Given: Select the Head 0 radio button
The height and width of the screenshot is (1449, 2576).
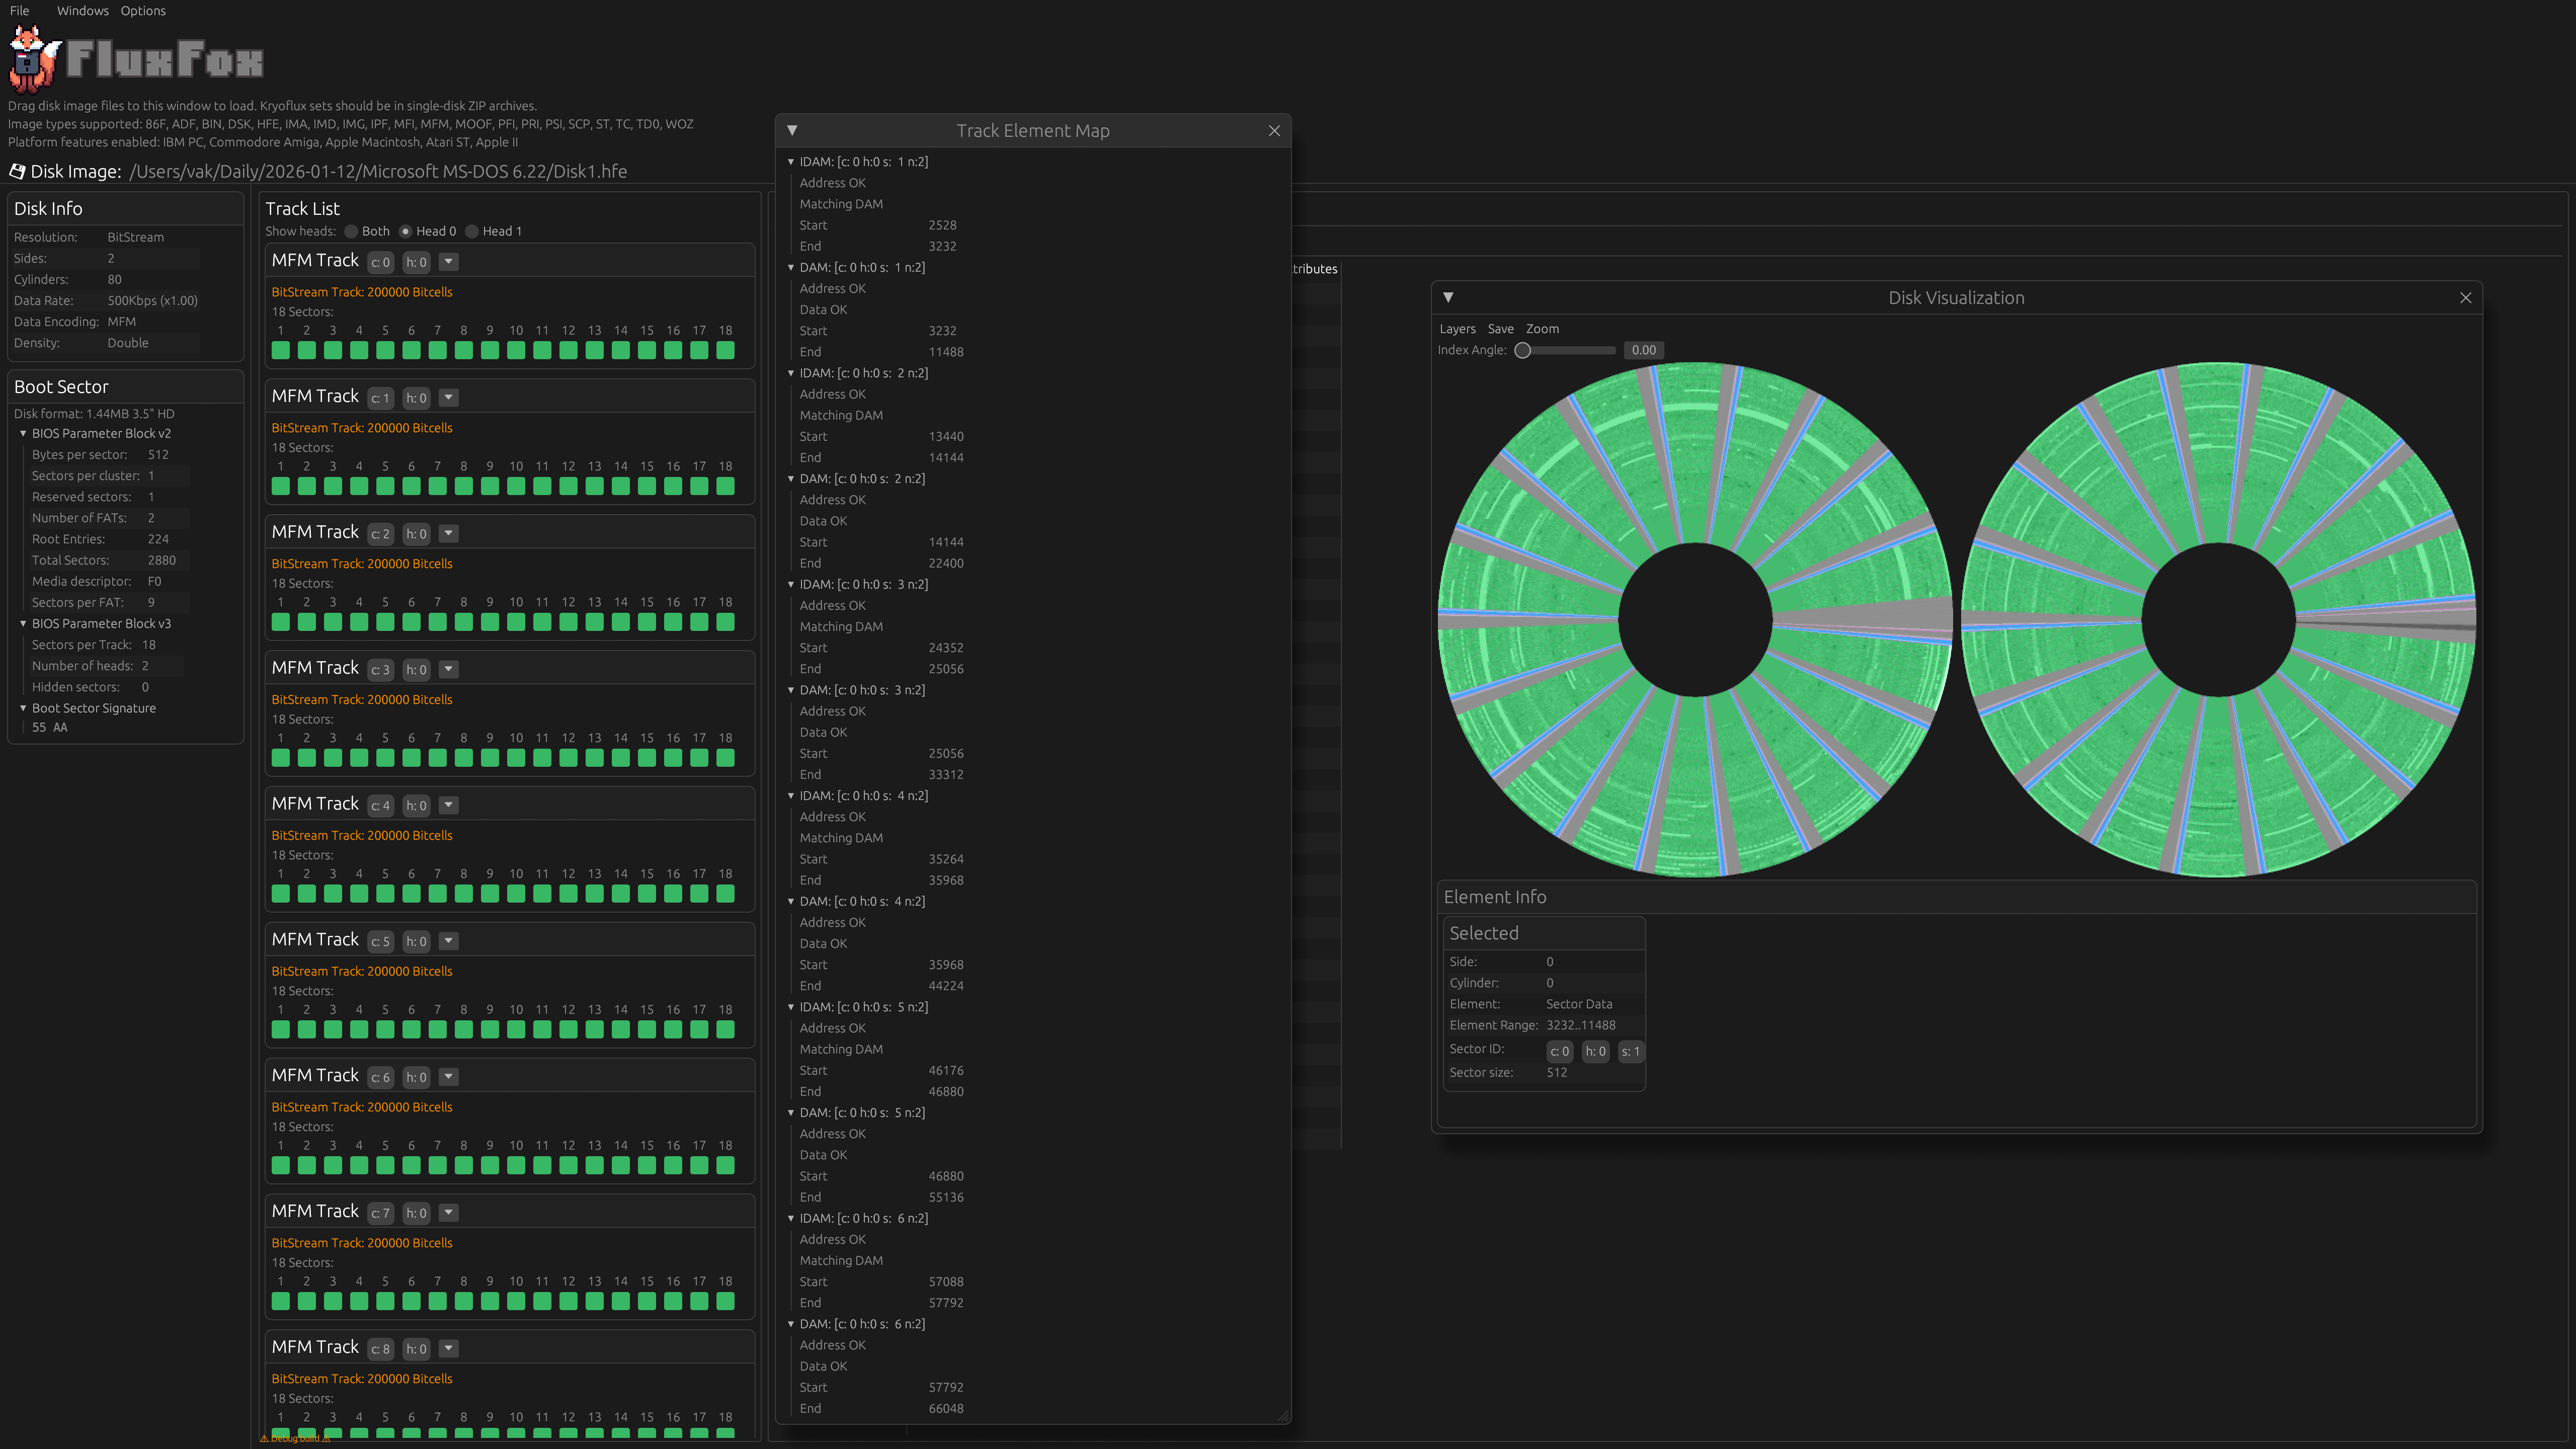Looking at the screenshot, I should [405, 231].
